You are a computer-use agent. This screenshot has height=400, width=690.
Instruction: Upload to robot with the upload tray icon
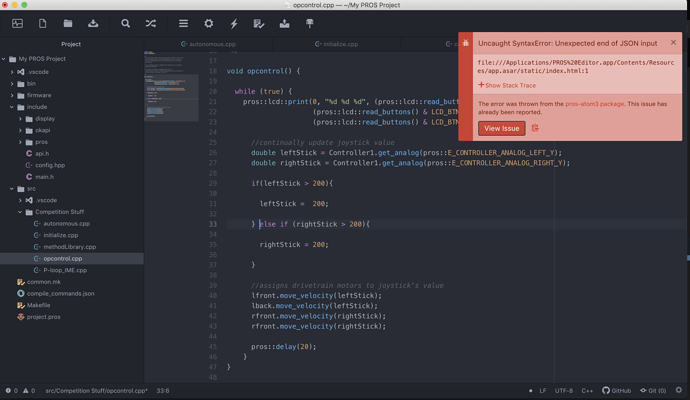click(x=284, y=23)
